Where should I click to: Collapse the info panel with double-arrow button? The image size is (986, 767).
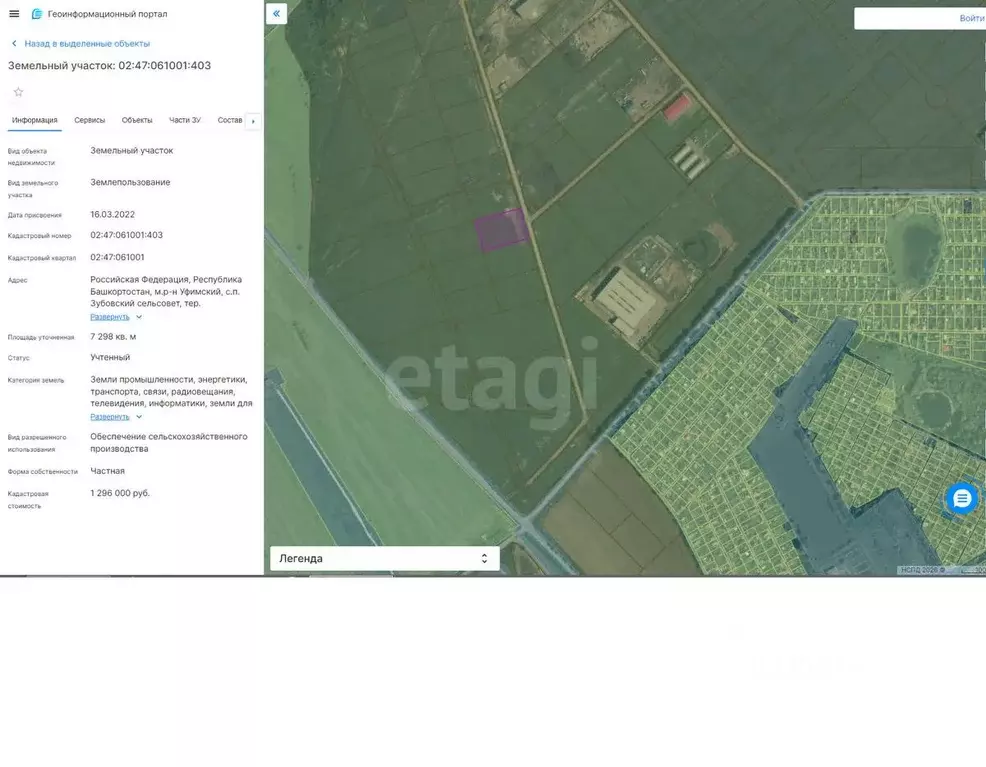276,14
